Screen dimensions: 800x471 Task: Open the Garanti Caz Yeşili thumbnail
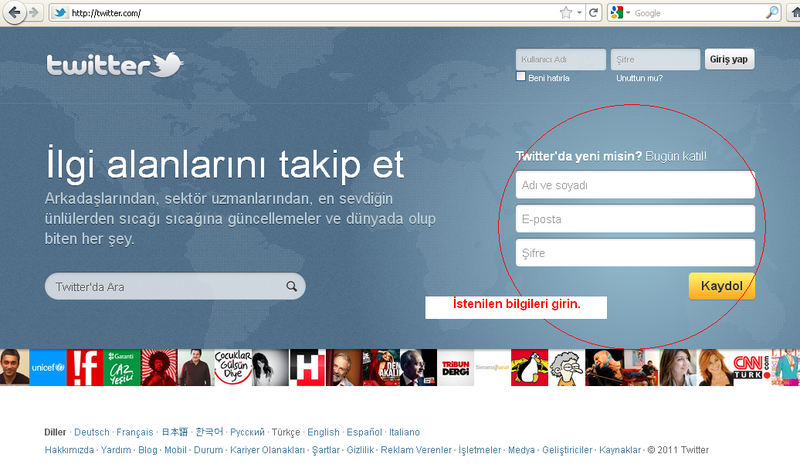click(122, 367)
